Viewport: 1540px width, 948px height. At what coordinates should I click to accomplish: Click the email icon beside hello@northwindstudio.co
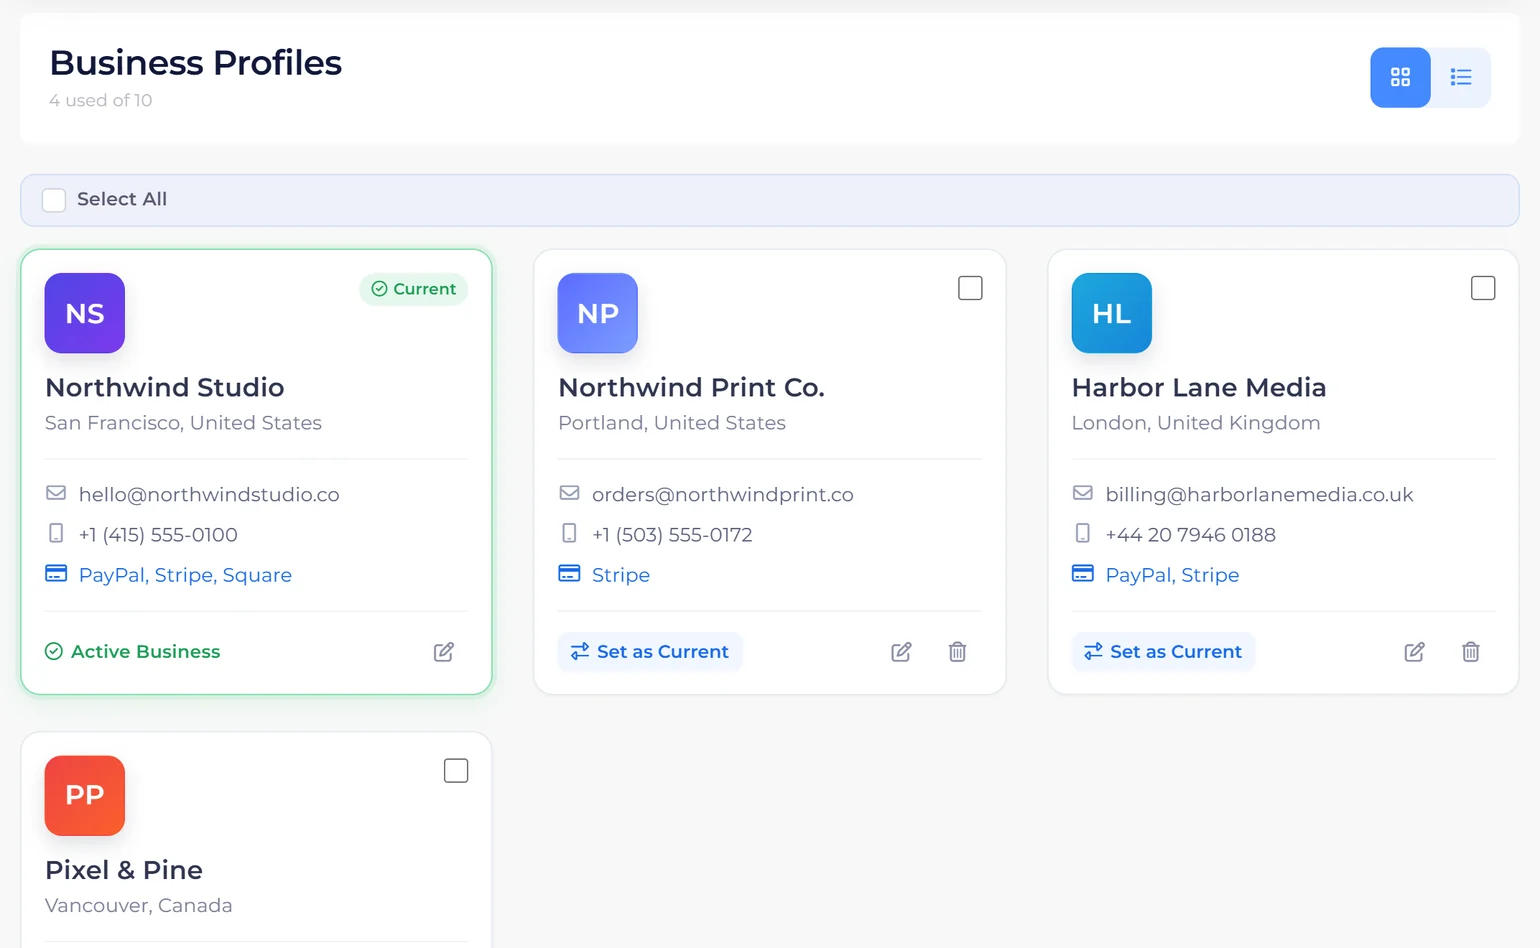pyautogui.click(x=56, y=493)
